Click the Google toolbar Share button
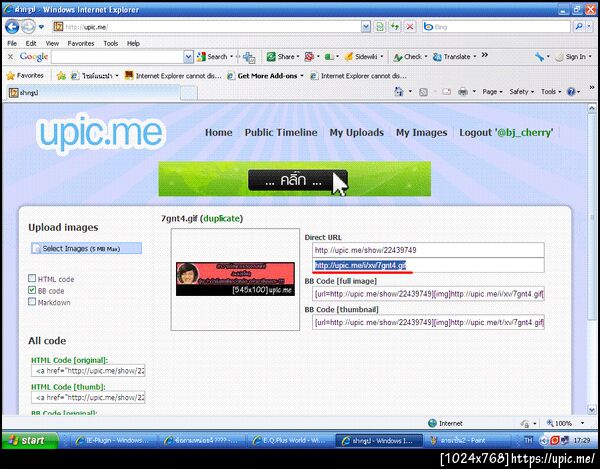This screenshot has width=600, height=469. point(281,57)
